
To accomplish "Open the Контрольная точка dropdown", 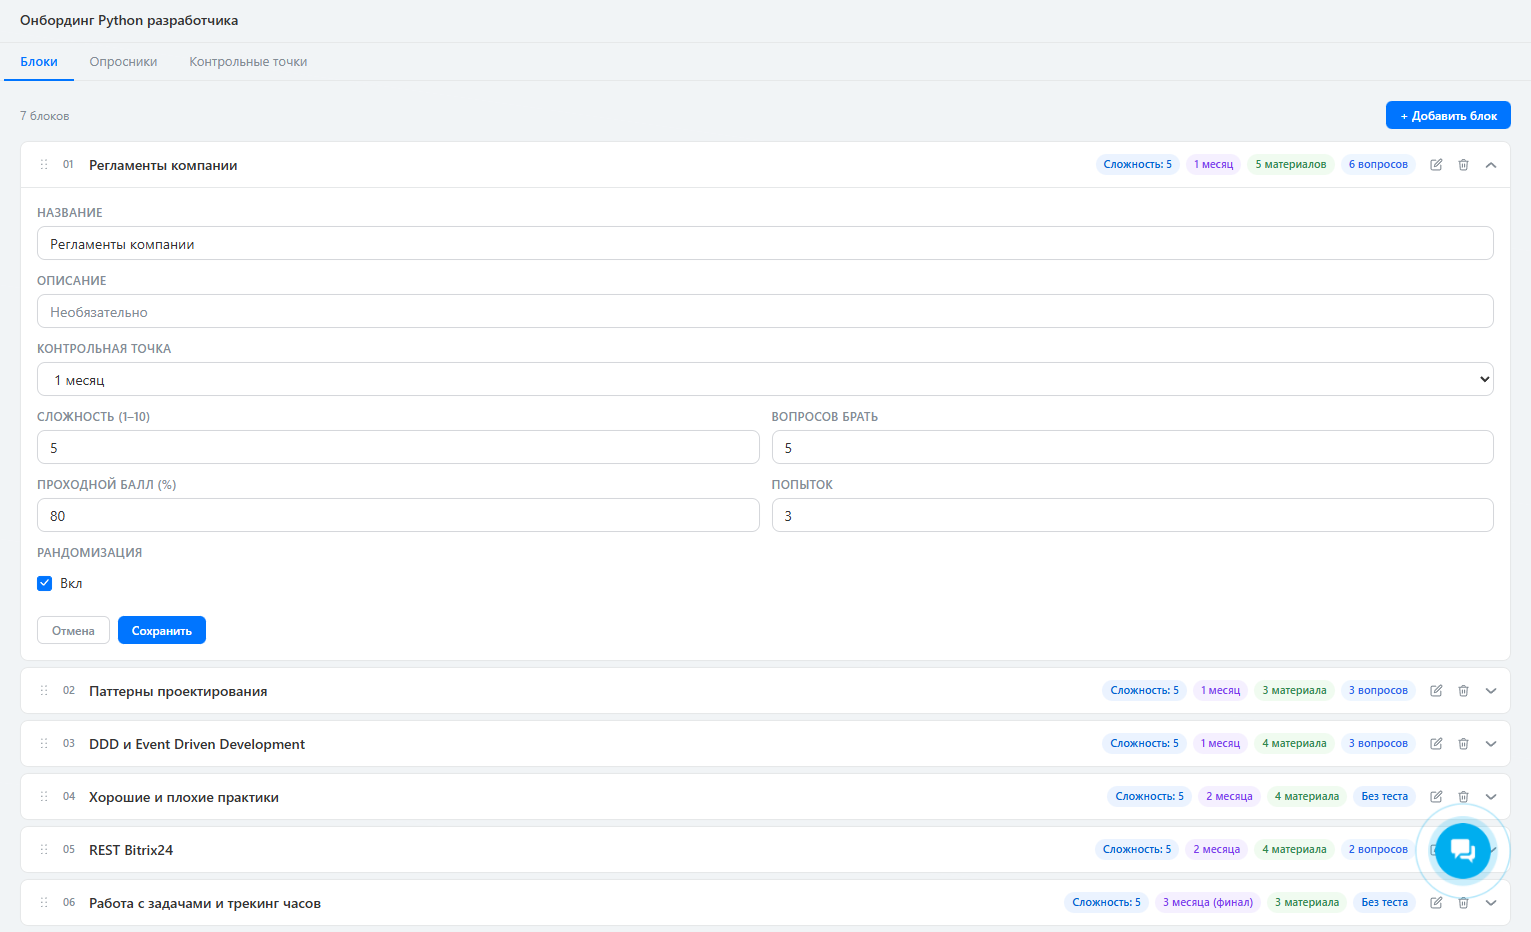I will pos(765,380).
